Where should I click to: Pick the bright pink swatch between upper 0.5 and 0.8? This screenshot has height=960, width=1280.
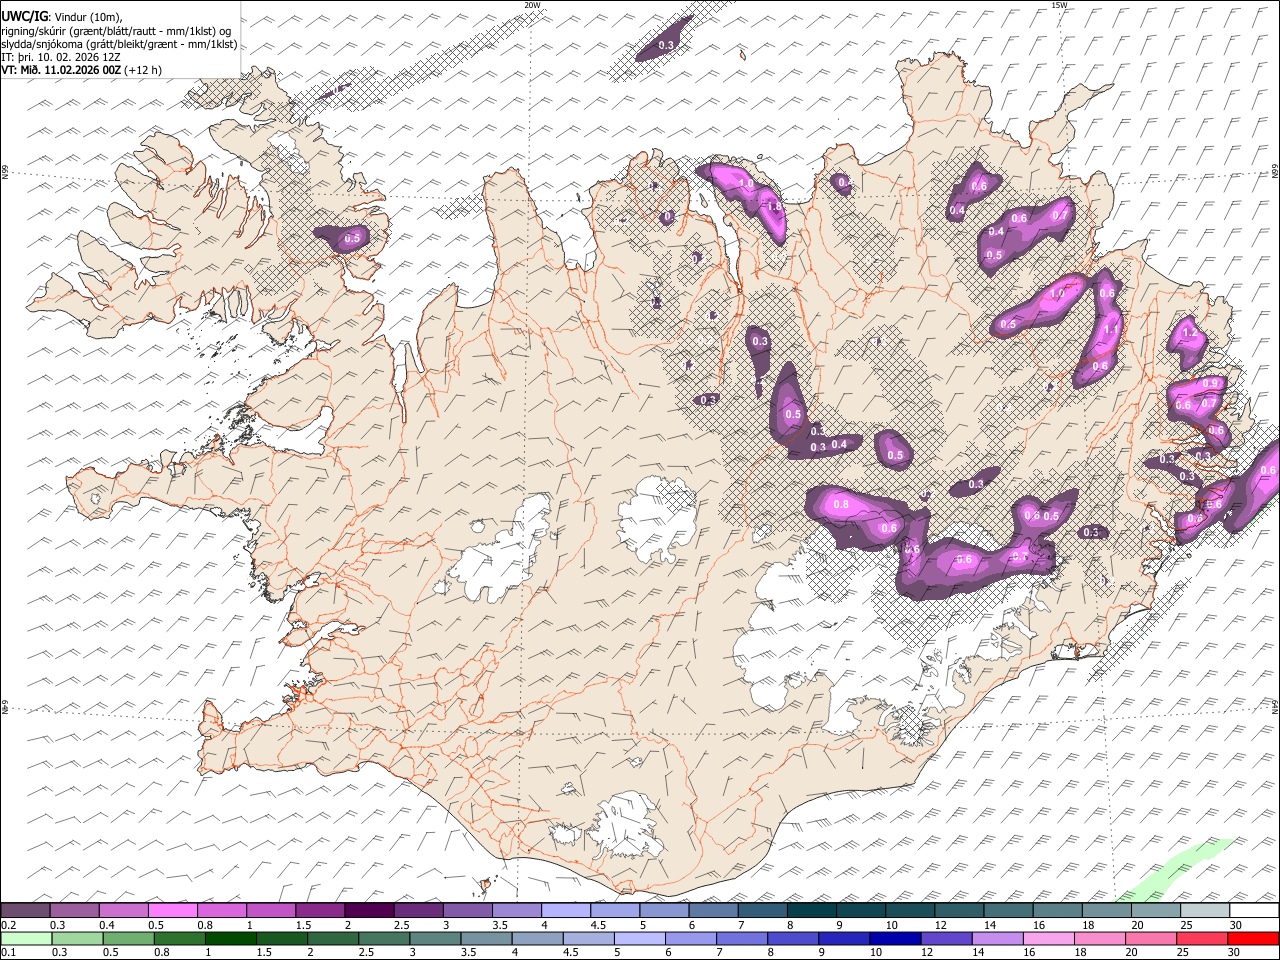[x=172, y=911]
